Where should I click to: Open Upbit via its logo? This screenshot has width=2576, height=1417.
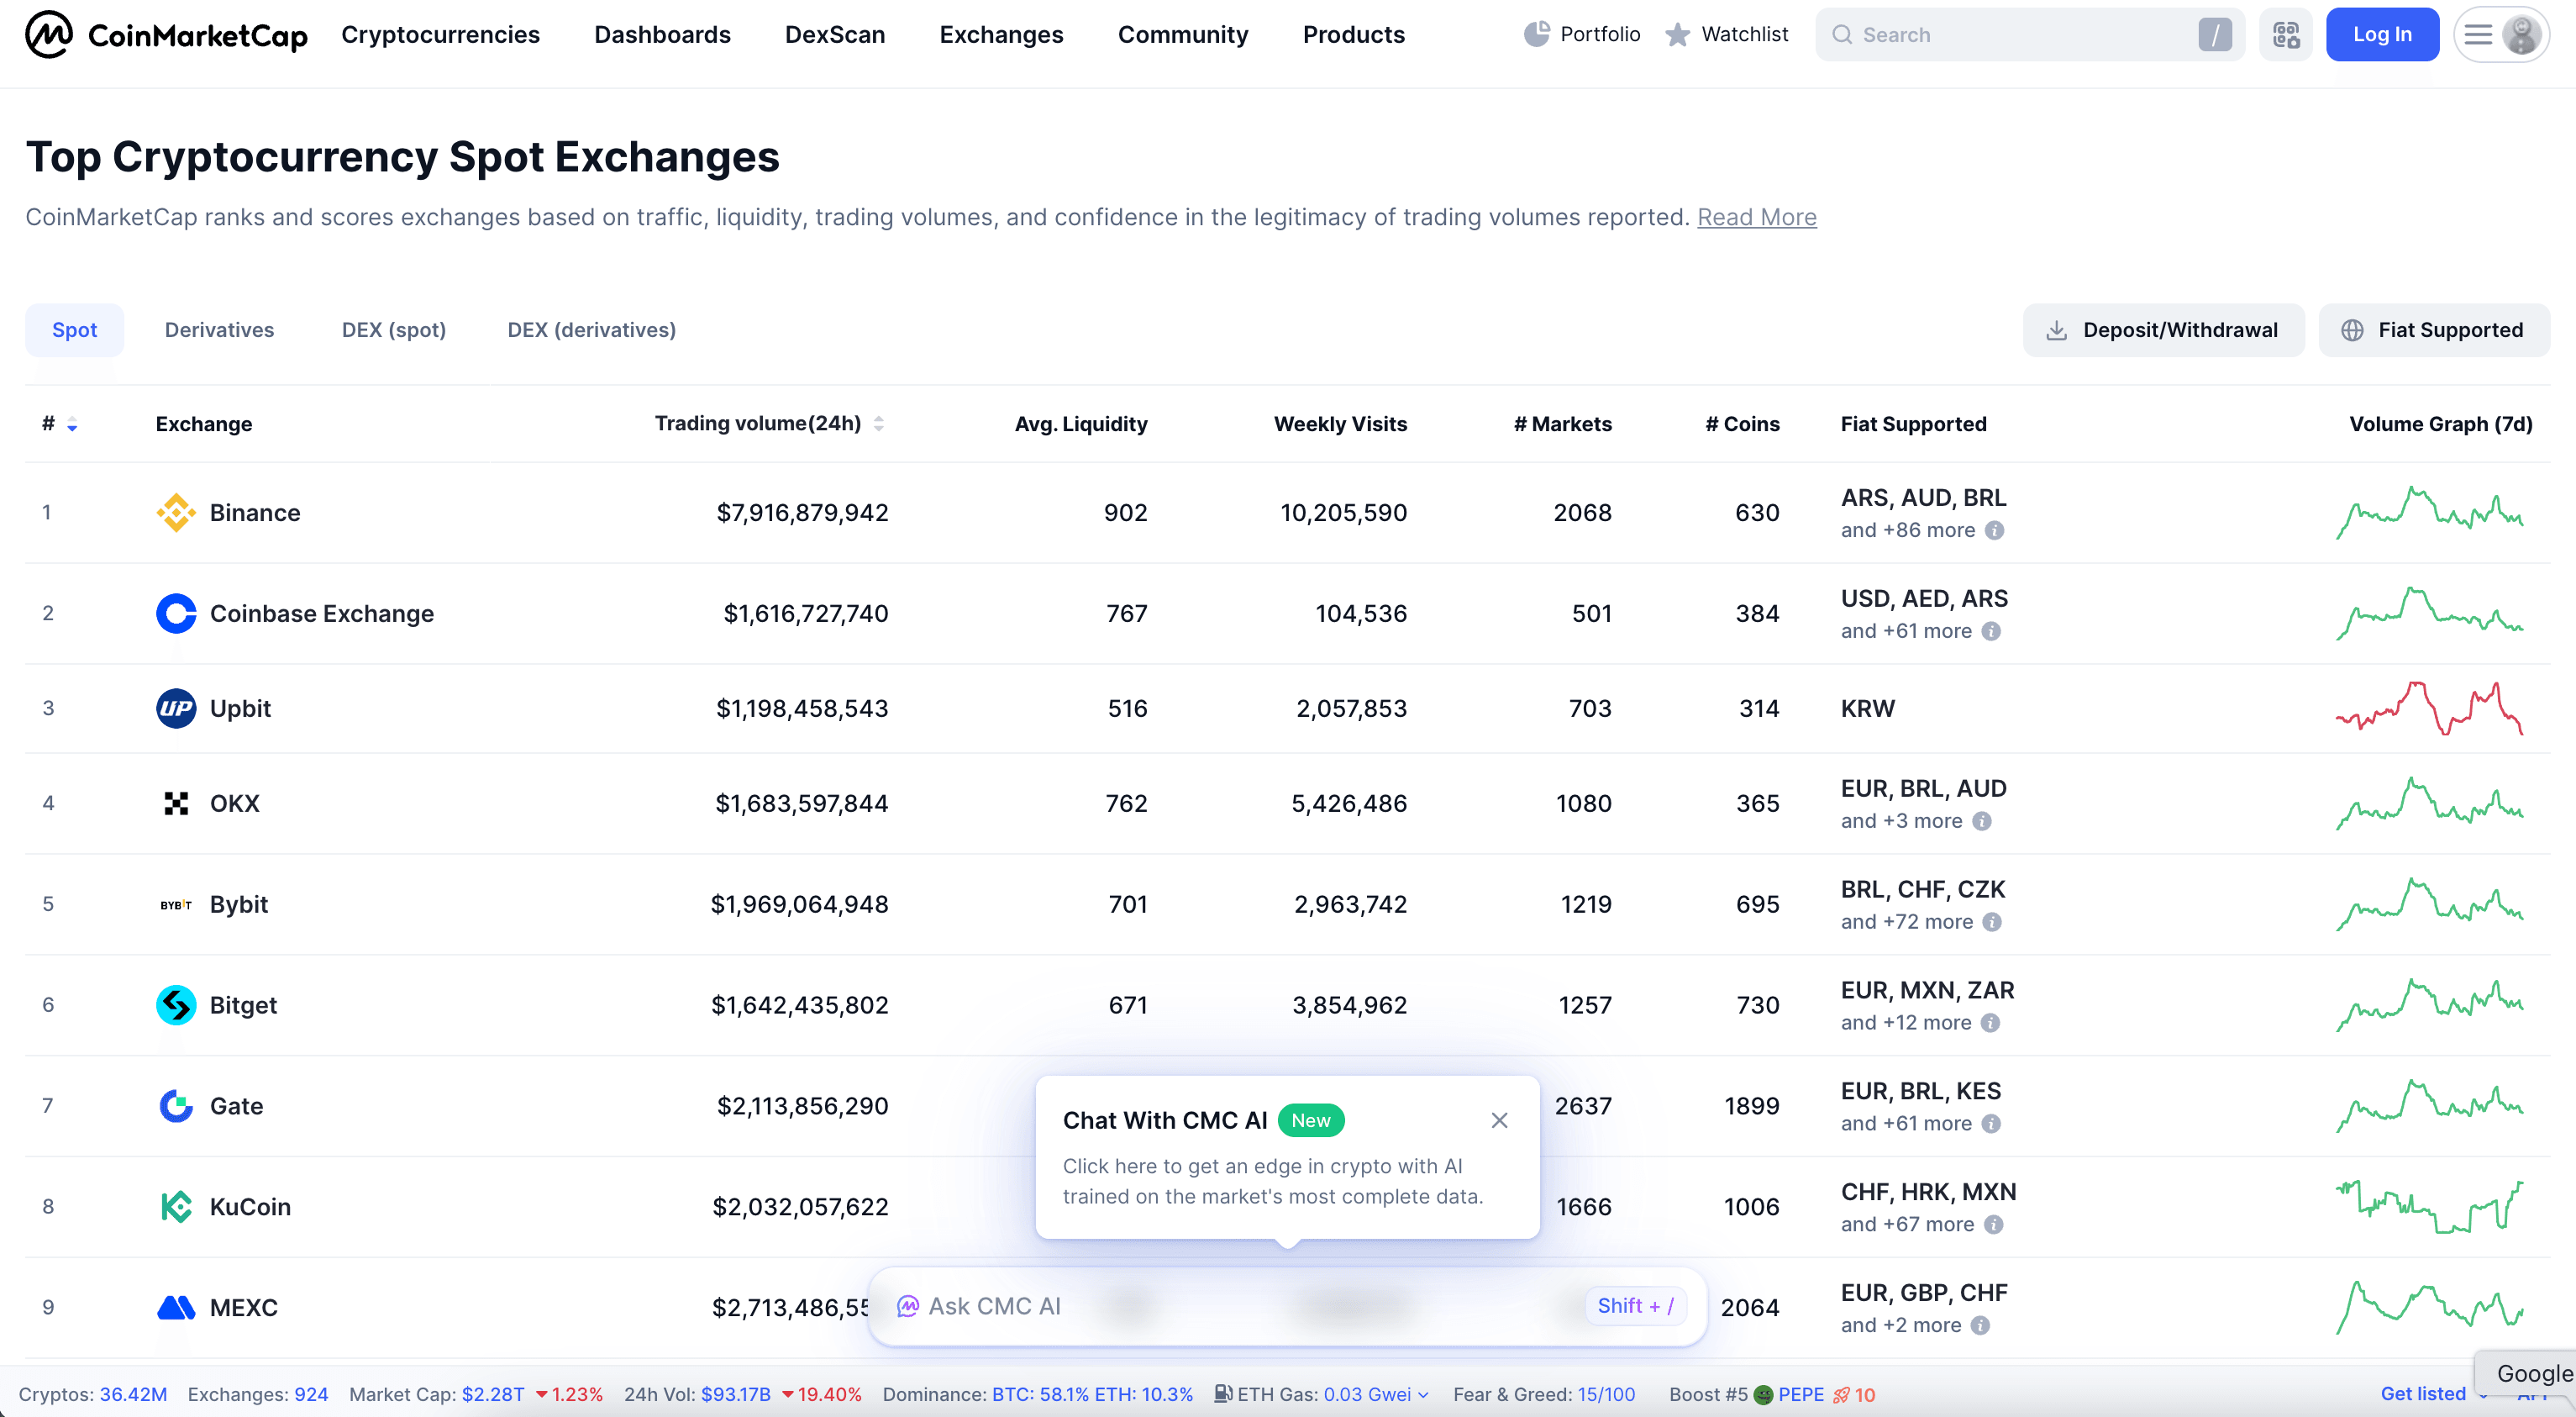point(176,708)
